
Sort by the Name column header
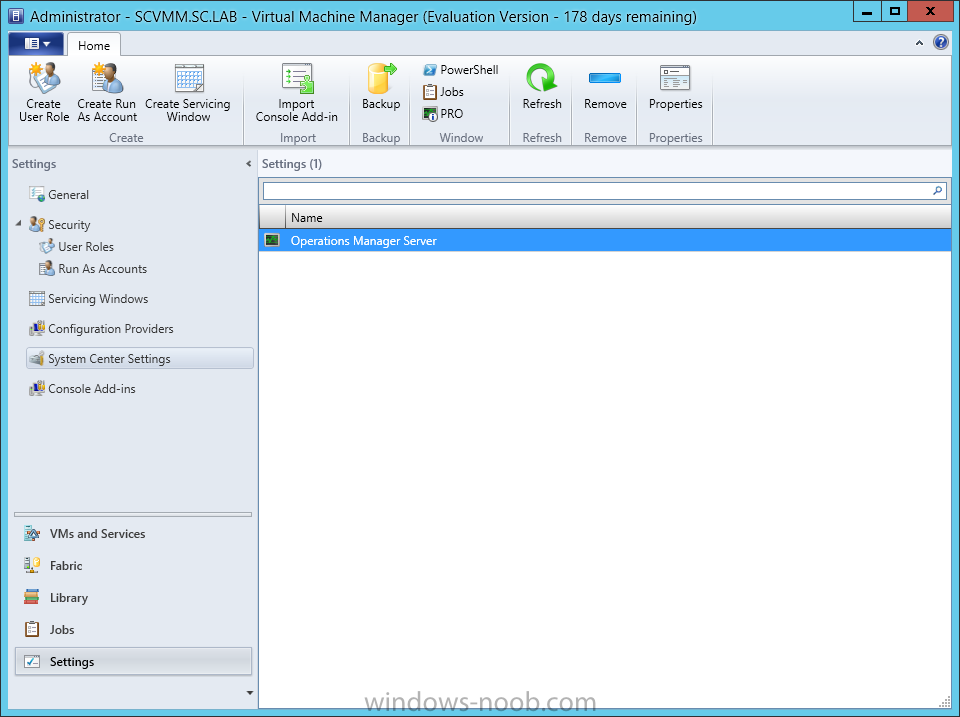618,217
